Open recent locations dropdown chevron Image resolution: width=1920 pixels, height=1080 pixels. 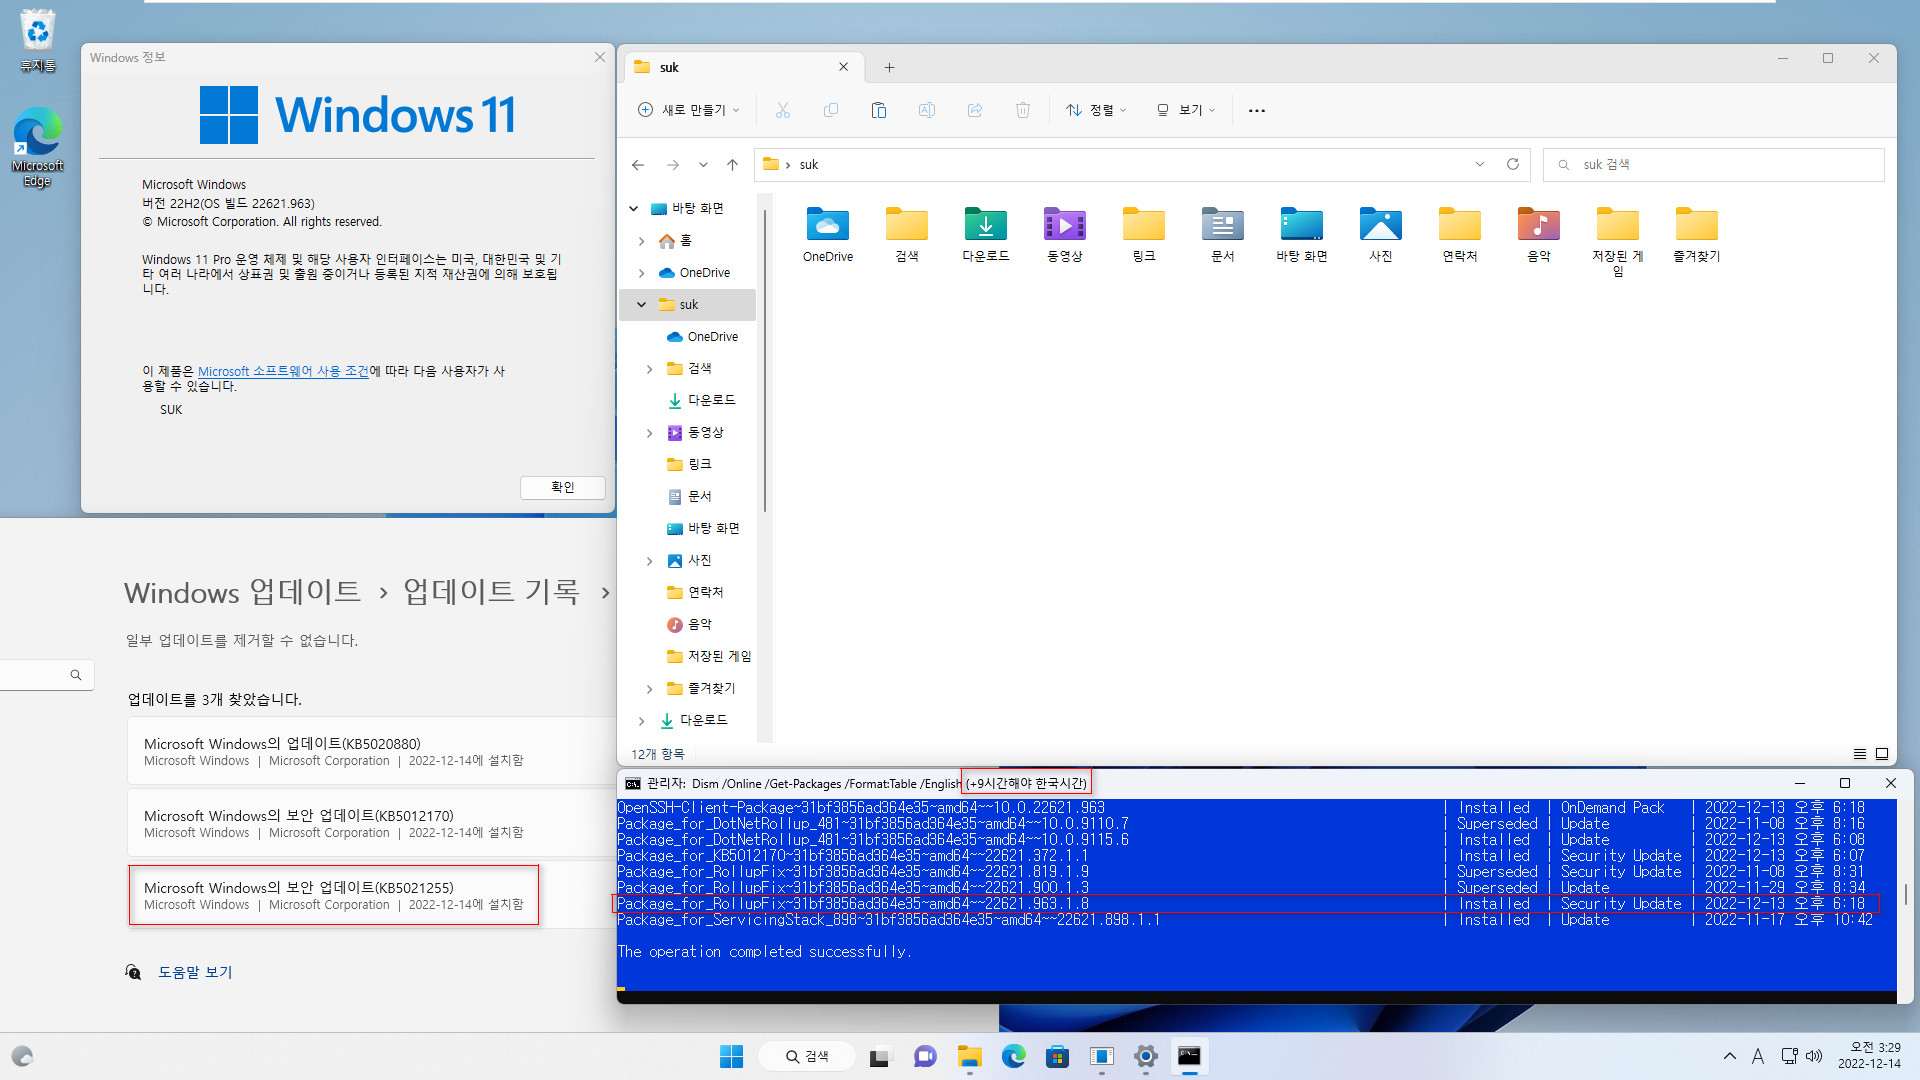(703, 165)
